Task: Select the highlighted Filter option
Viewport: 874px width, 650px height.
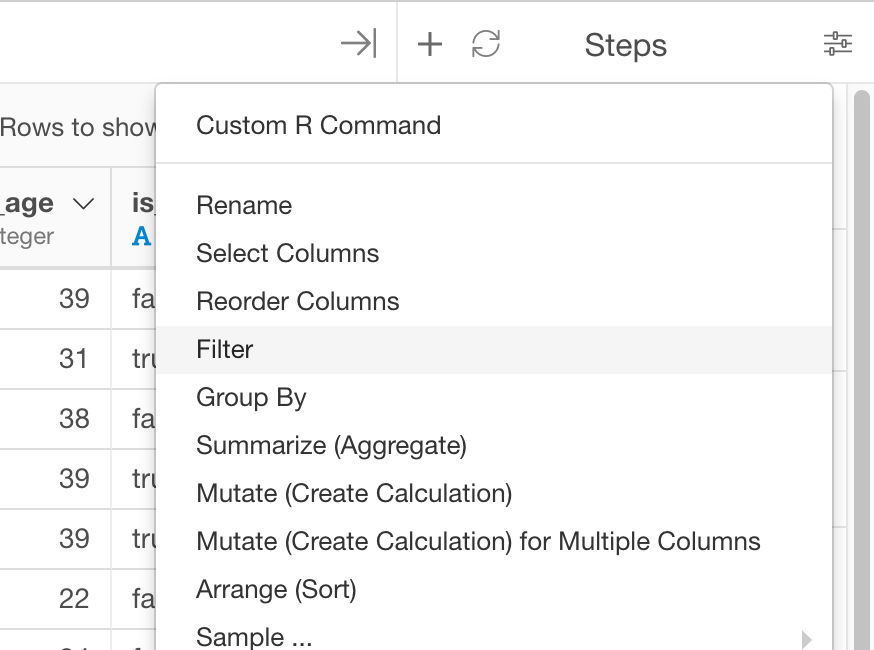Action: click(x=493, y=350)
